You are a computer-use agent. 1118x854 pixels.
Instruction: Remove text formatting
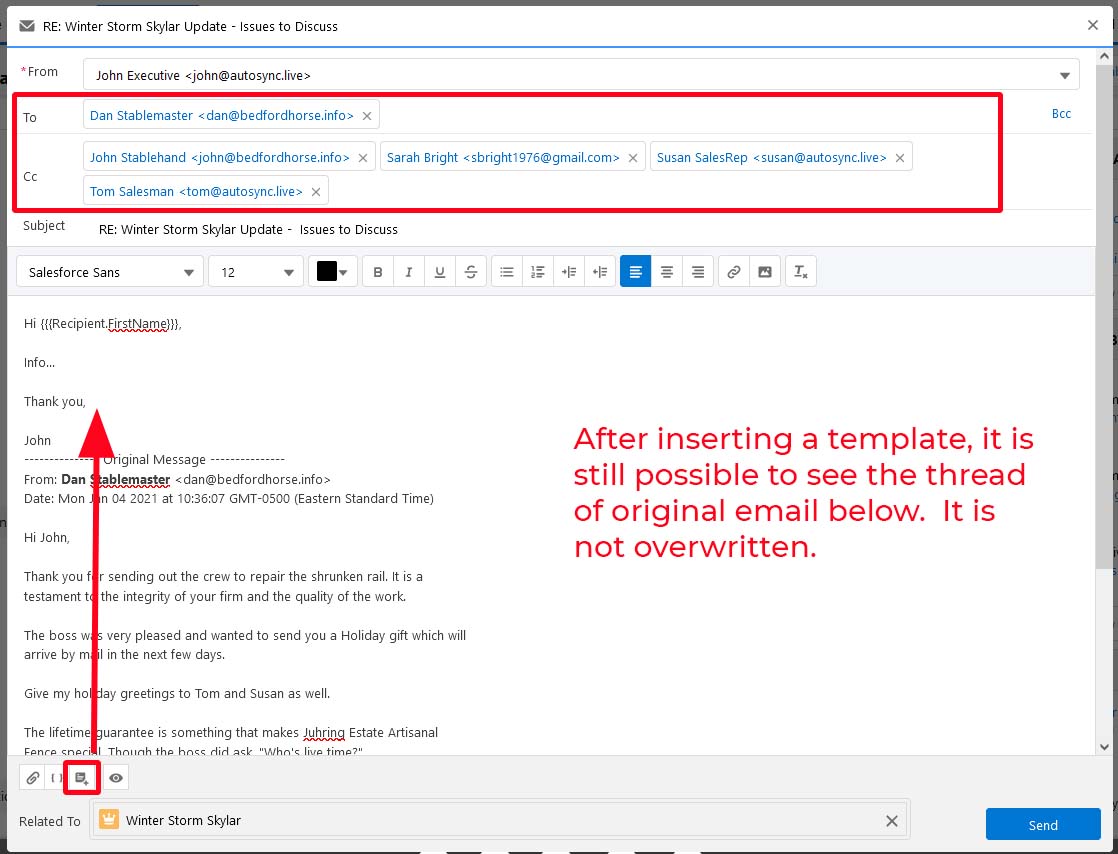click(x=801, y=272)
